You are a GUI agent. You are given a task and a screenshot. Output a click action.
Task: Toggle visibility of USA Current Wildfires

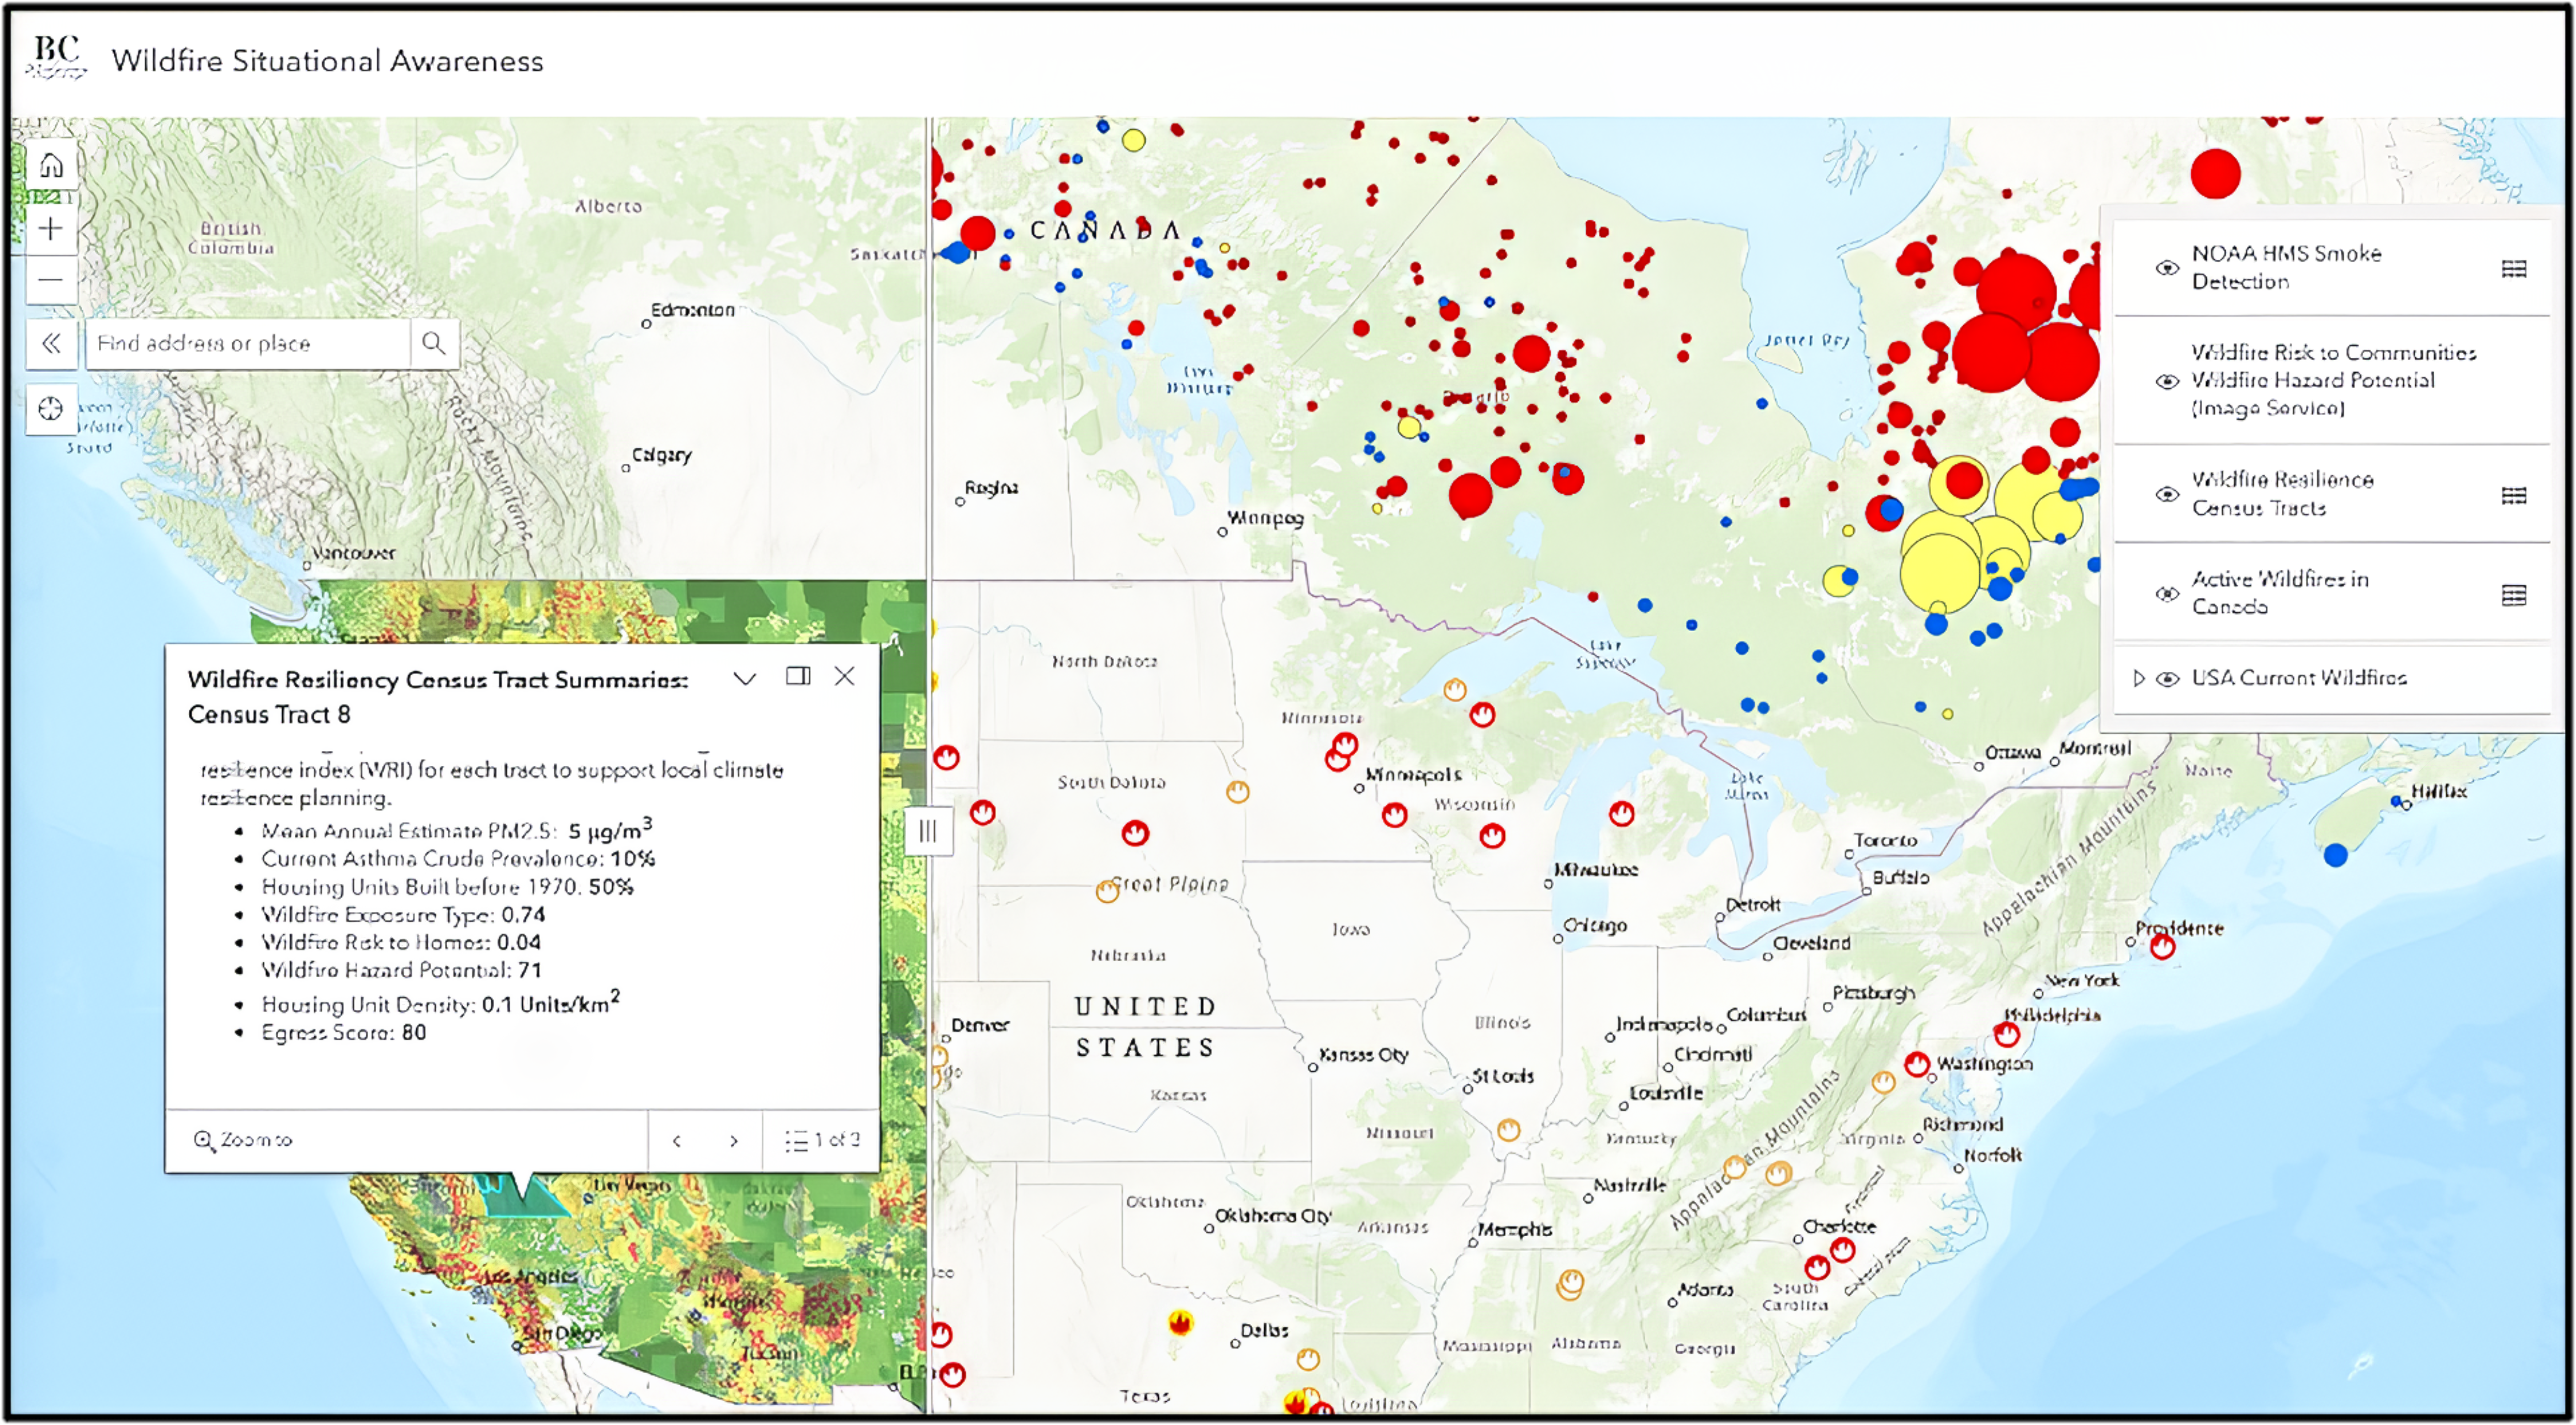[2166, 678]
